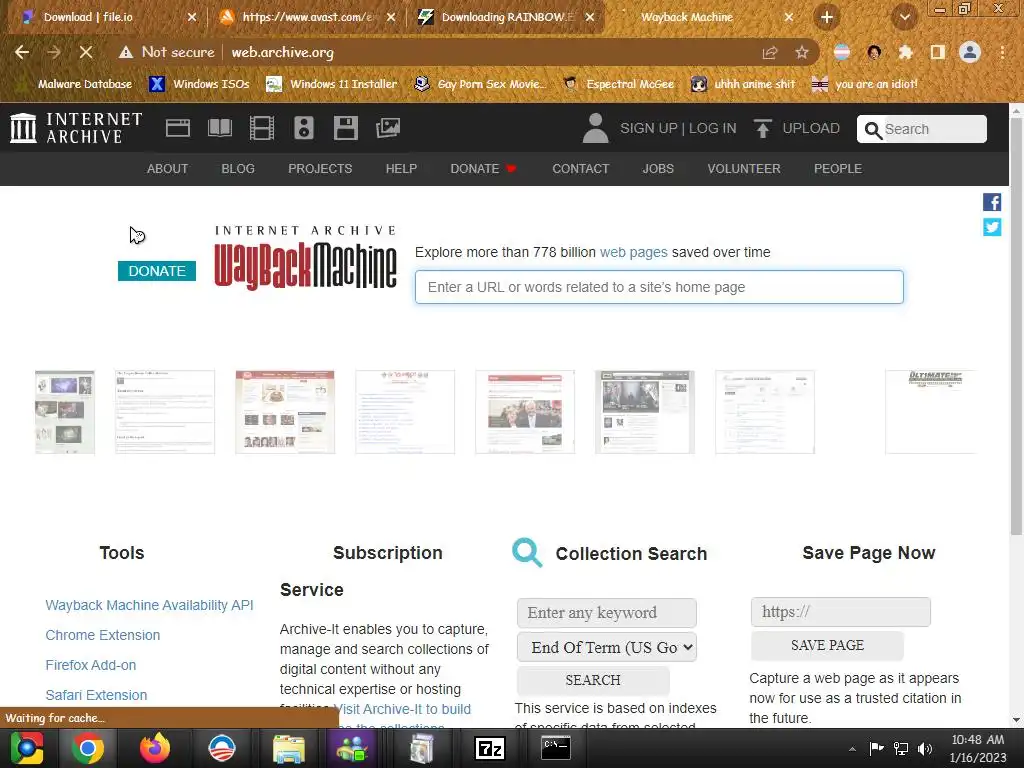
Task: Switch to Downloading RAINBOW tab
Action: pyautogui.click(x=502, y=17)
